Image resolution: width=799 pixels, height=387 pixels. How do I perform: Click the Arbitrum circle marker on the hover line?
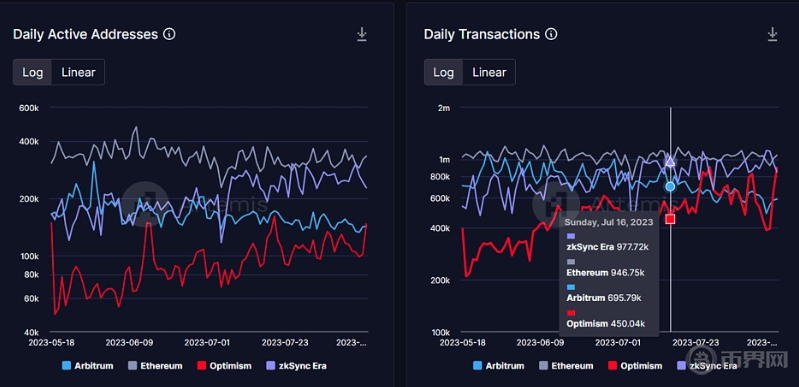pos(670,187)
